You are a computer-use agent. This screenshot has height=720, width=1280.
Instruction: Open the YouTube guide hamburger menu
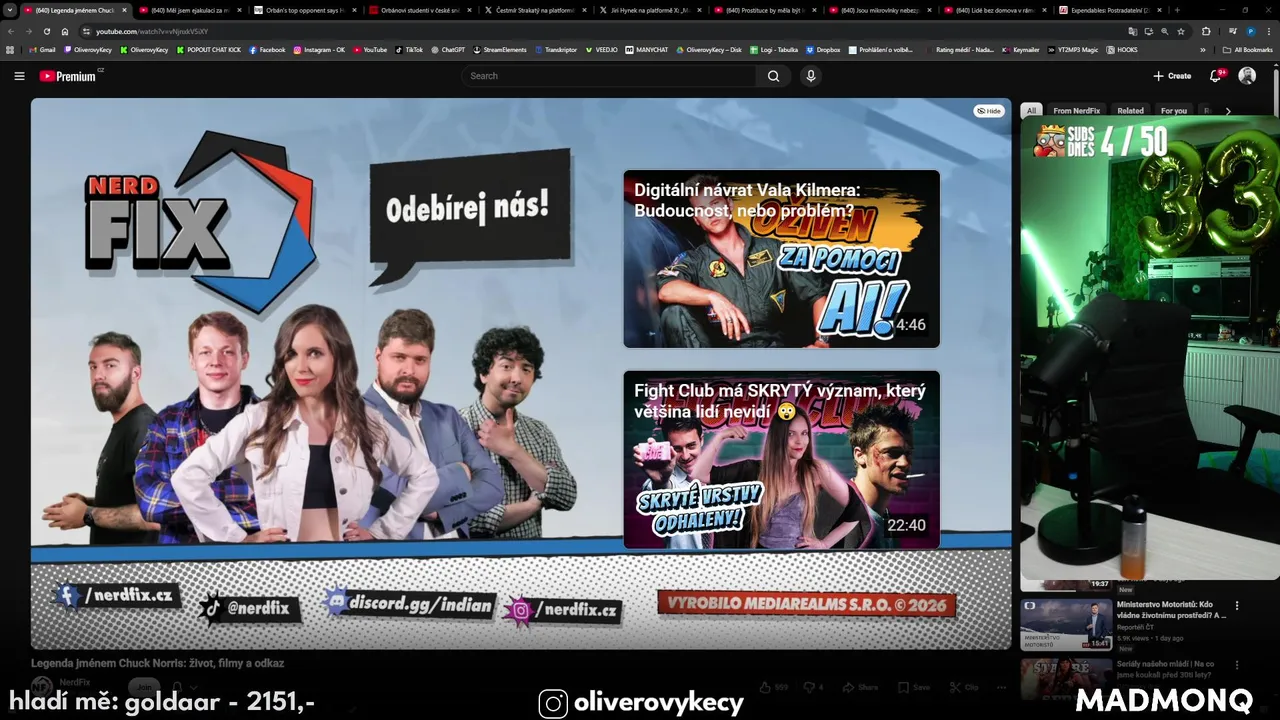(19, 76)
